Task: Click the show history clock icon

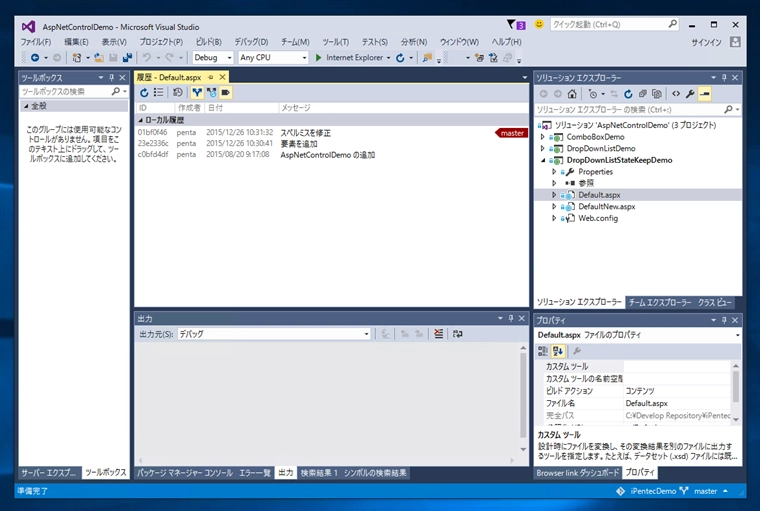Action: click(x=178, y=93)
